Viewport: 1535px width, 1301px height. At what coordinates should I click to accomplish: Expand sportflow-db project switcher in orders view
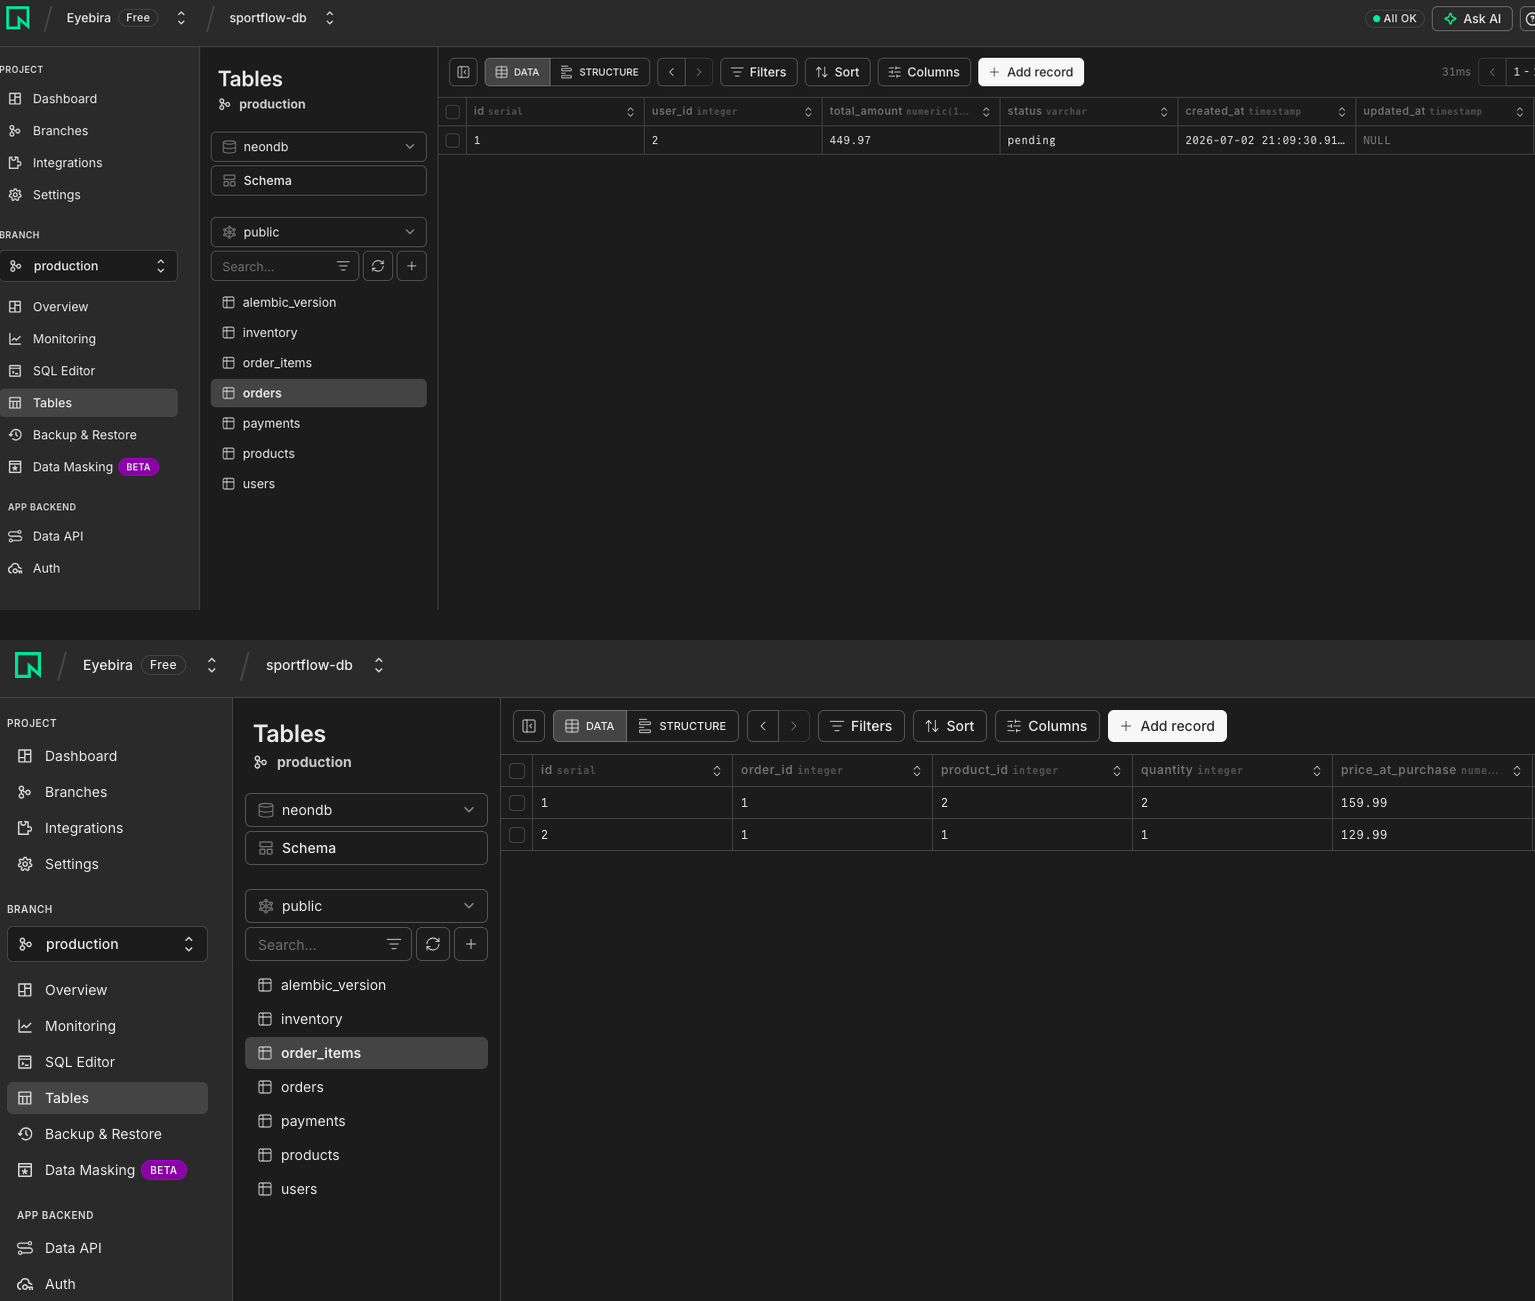[330, 18]
